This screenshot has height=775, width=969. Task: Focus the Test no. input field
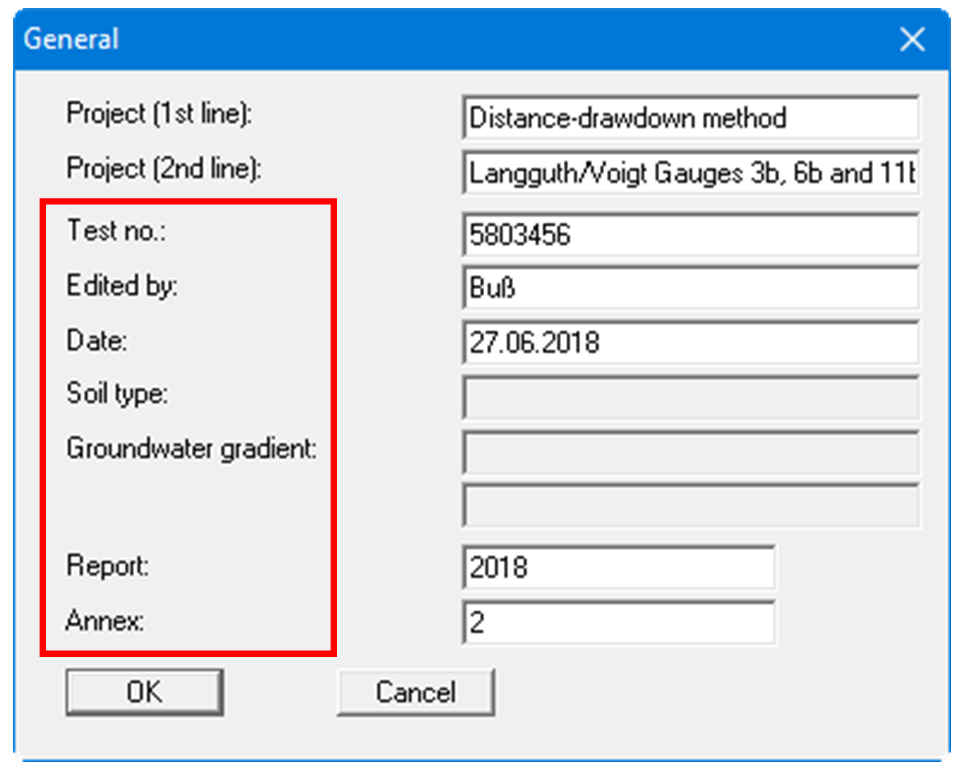tap(690, 235)
